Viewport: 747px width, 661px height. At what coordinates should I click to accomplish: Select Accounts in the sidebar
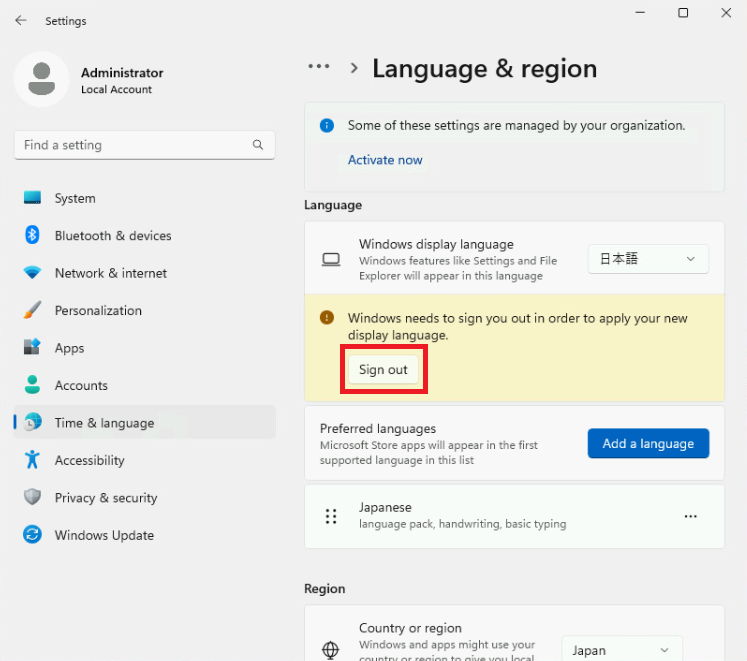point(145,385)
